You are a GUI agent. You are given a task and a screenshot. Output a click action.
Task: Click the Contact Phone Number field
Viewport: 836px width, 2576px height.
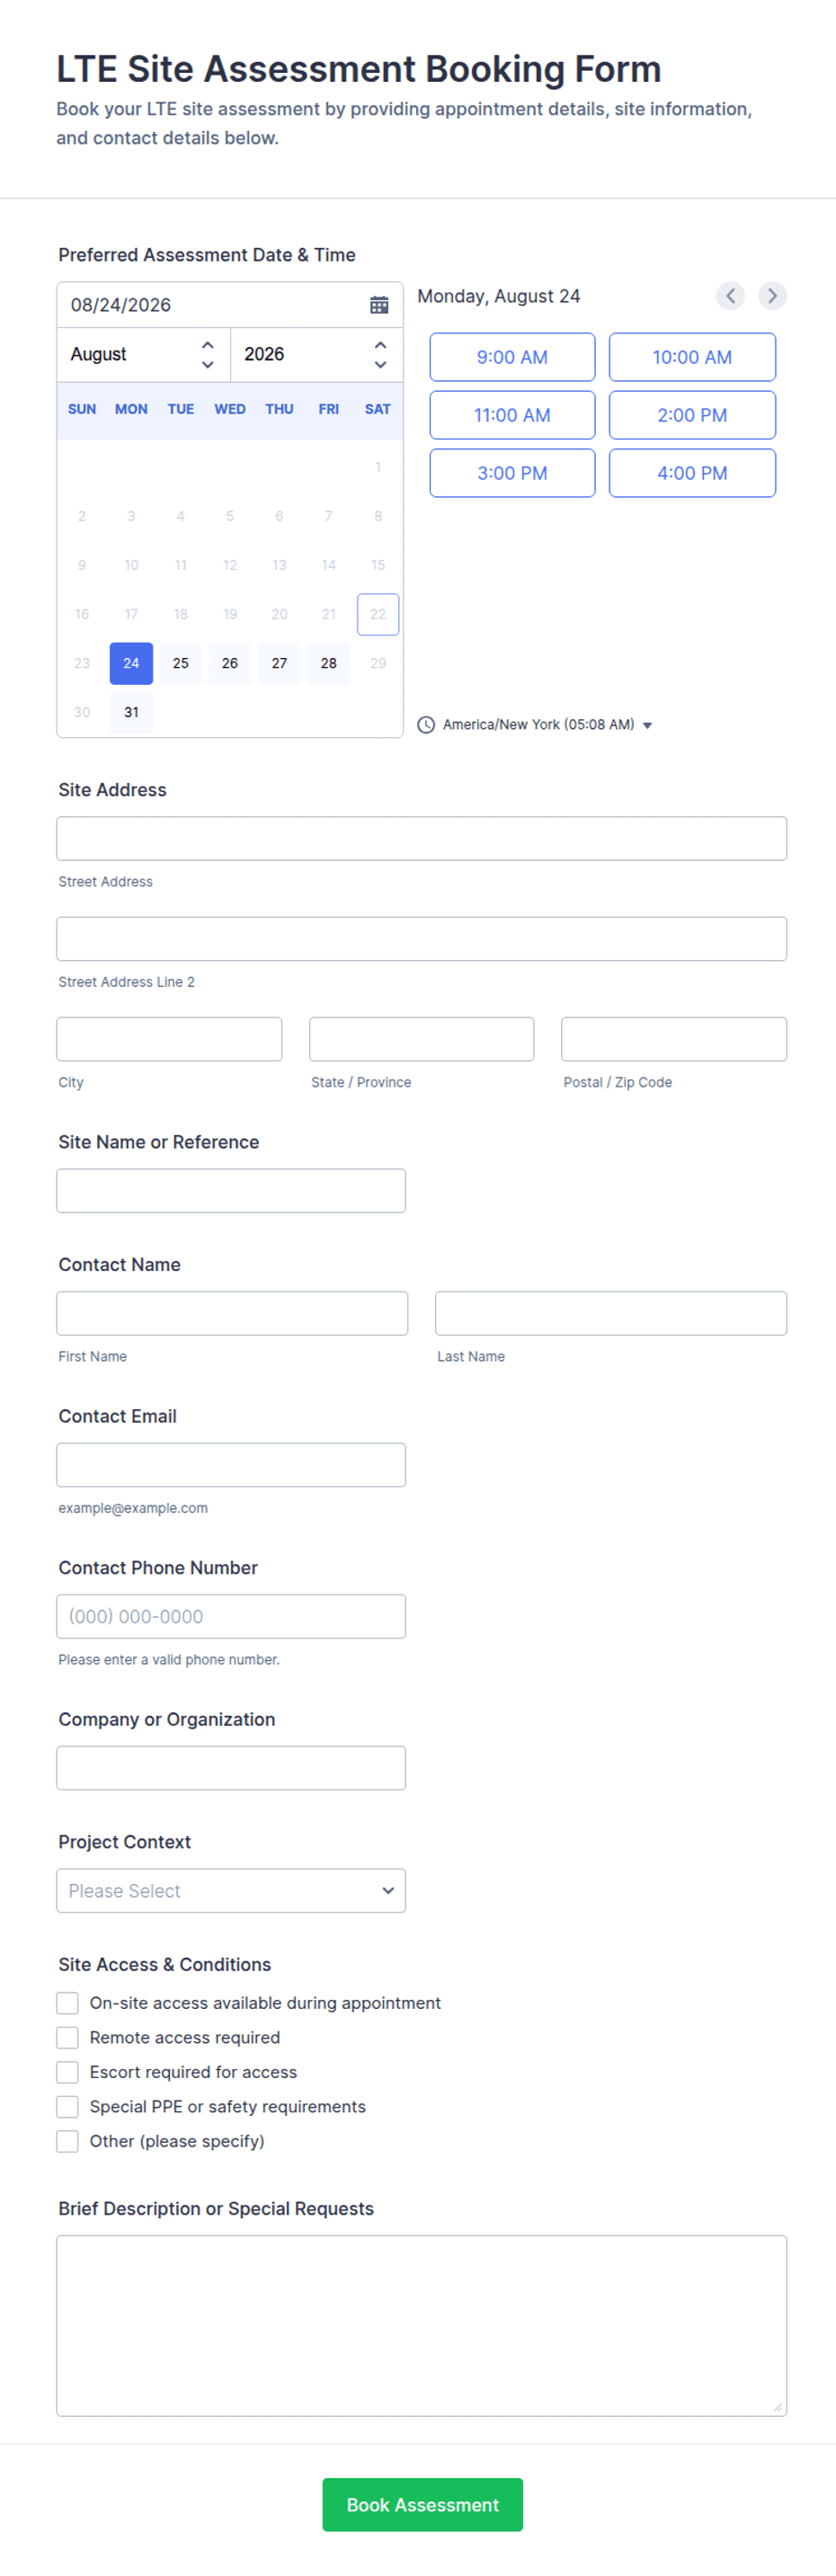[x=231, y=1617]
